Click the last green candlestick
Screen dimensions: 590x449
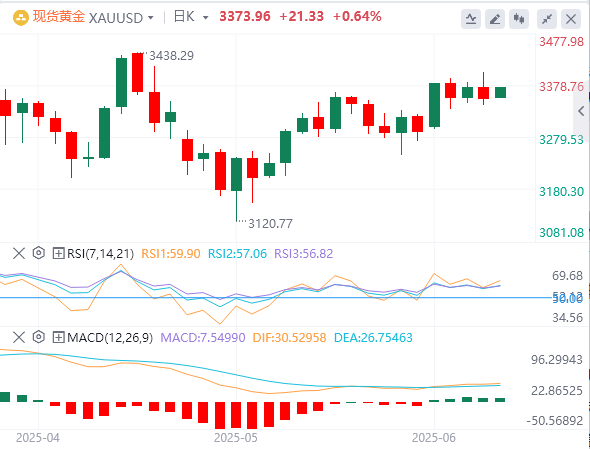tap(500, 92)
